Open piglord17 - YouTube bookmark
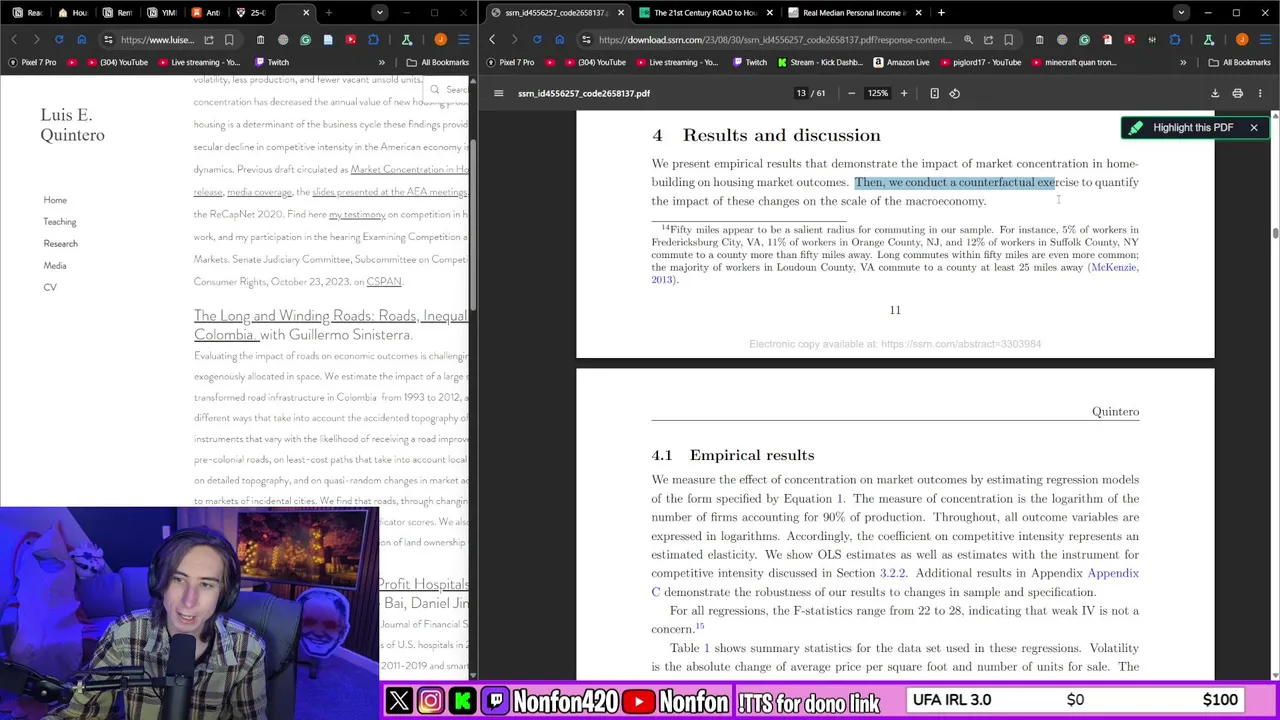The image size is (1280, 720). 979,62
